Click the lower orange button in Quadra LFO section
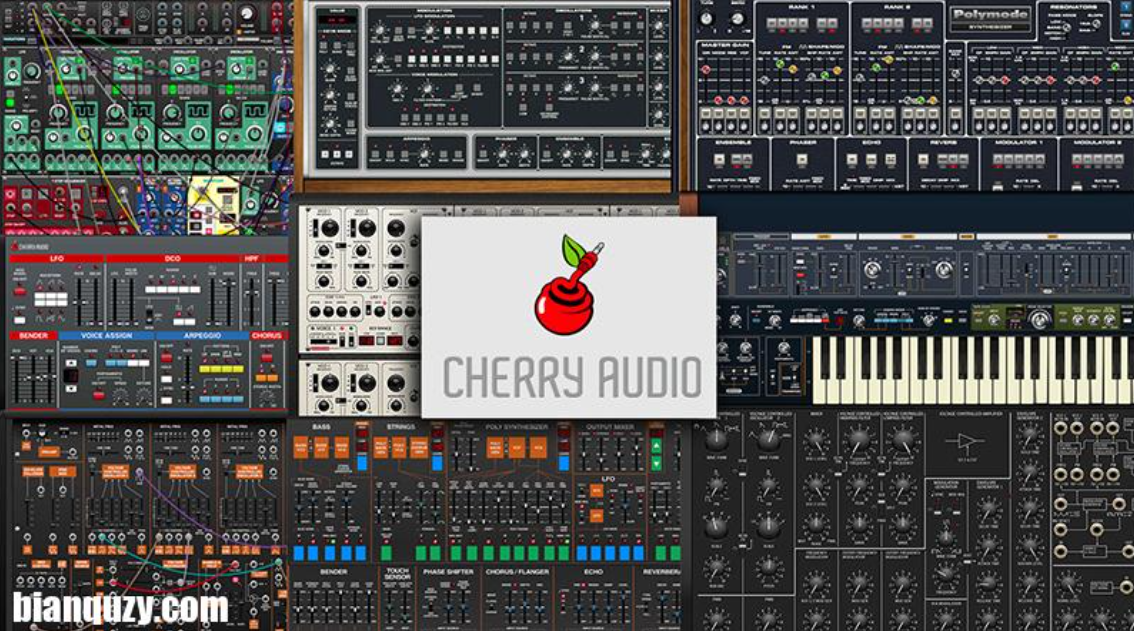The width and height of the screenshot is (1134, 631). pos(597,516)
